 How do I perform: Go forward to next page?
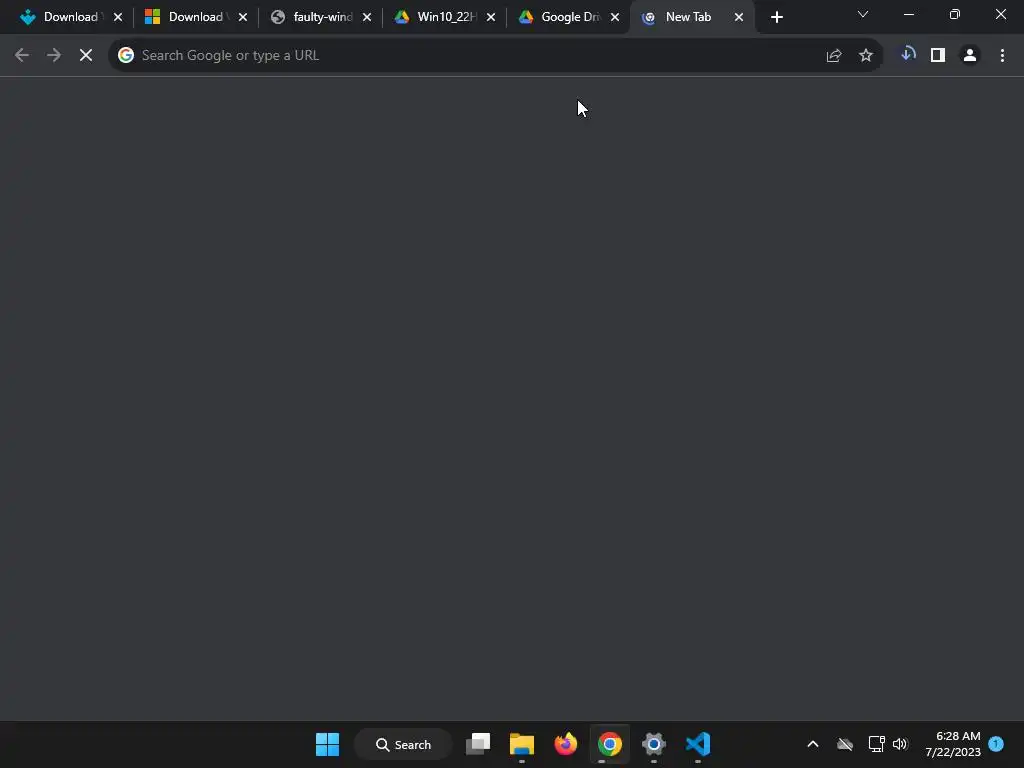(x=54, y=56)
